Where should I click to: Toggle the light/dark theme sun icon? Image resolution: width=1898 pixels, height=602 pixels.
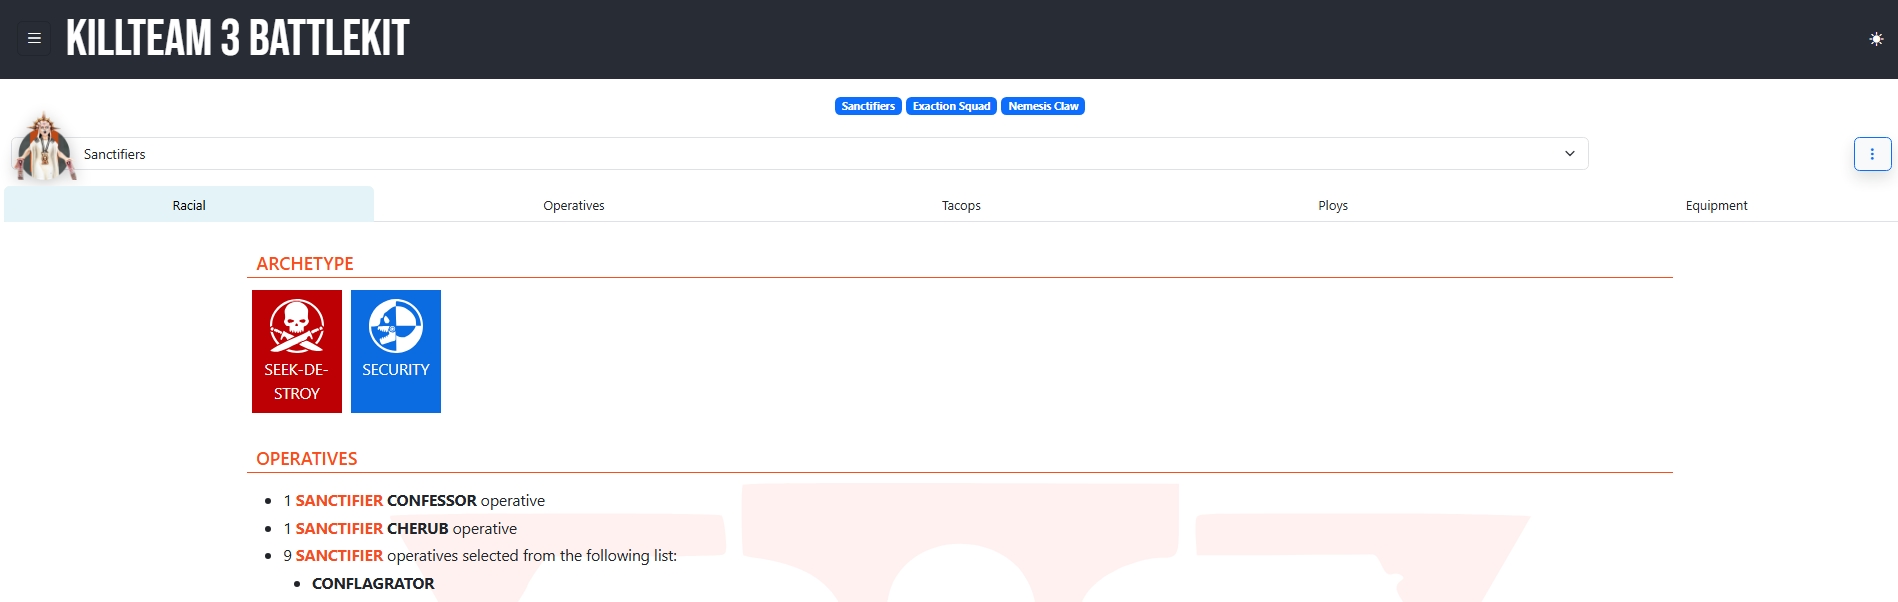coord(1876,39)
